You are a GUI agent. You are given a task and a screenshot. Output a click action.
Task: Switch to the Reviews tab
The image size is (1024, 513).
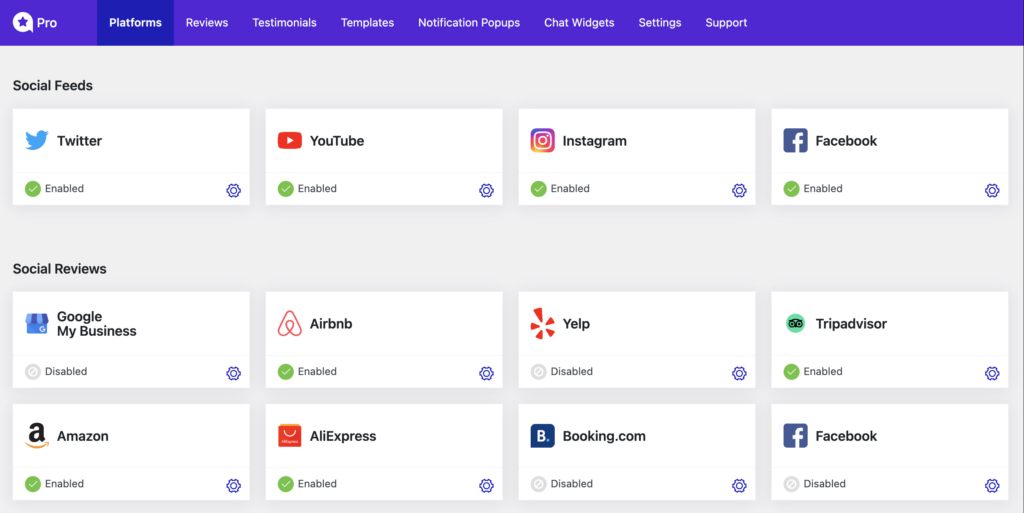coord(206,23)
